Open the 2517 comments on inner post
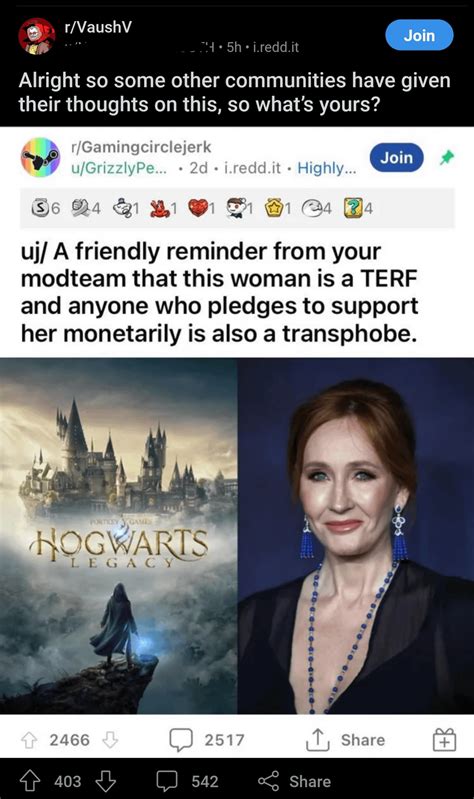 [x=206, y=740]
